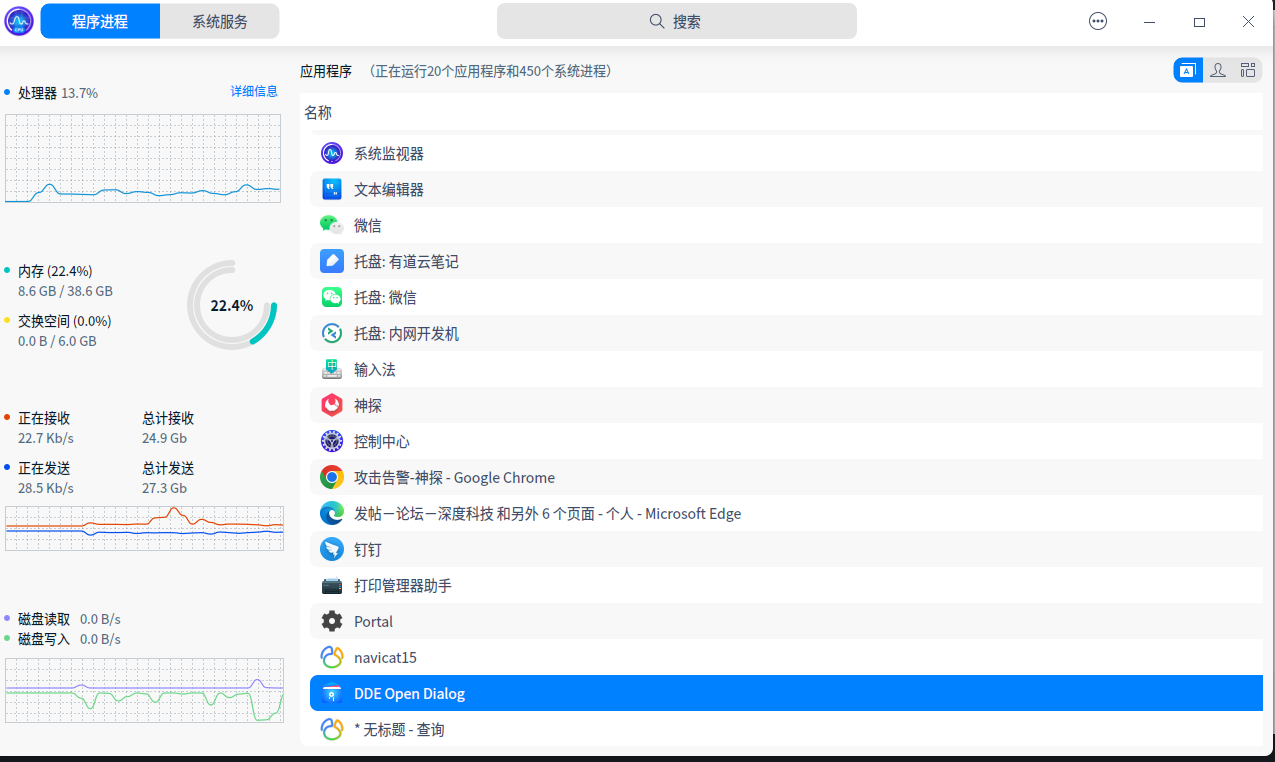The height and width of the screenshot is (762, 1275).
Task: Click the Portal gear icon
Action: [x=332, y=621]
